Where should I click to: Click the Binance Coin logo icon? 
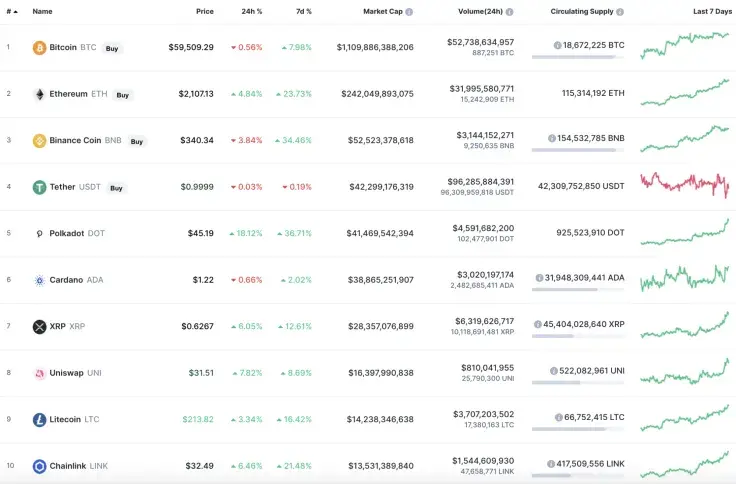tap(40, 141)
